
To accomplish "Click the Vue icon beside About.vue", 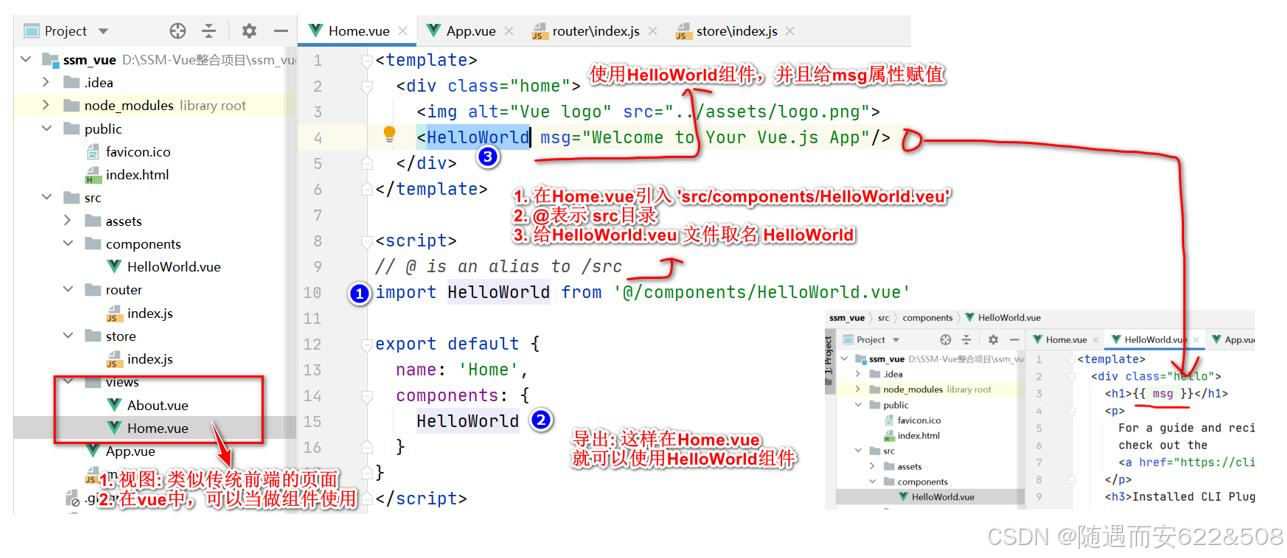I will click(x=115, y=405).
